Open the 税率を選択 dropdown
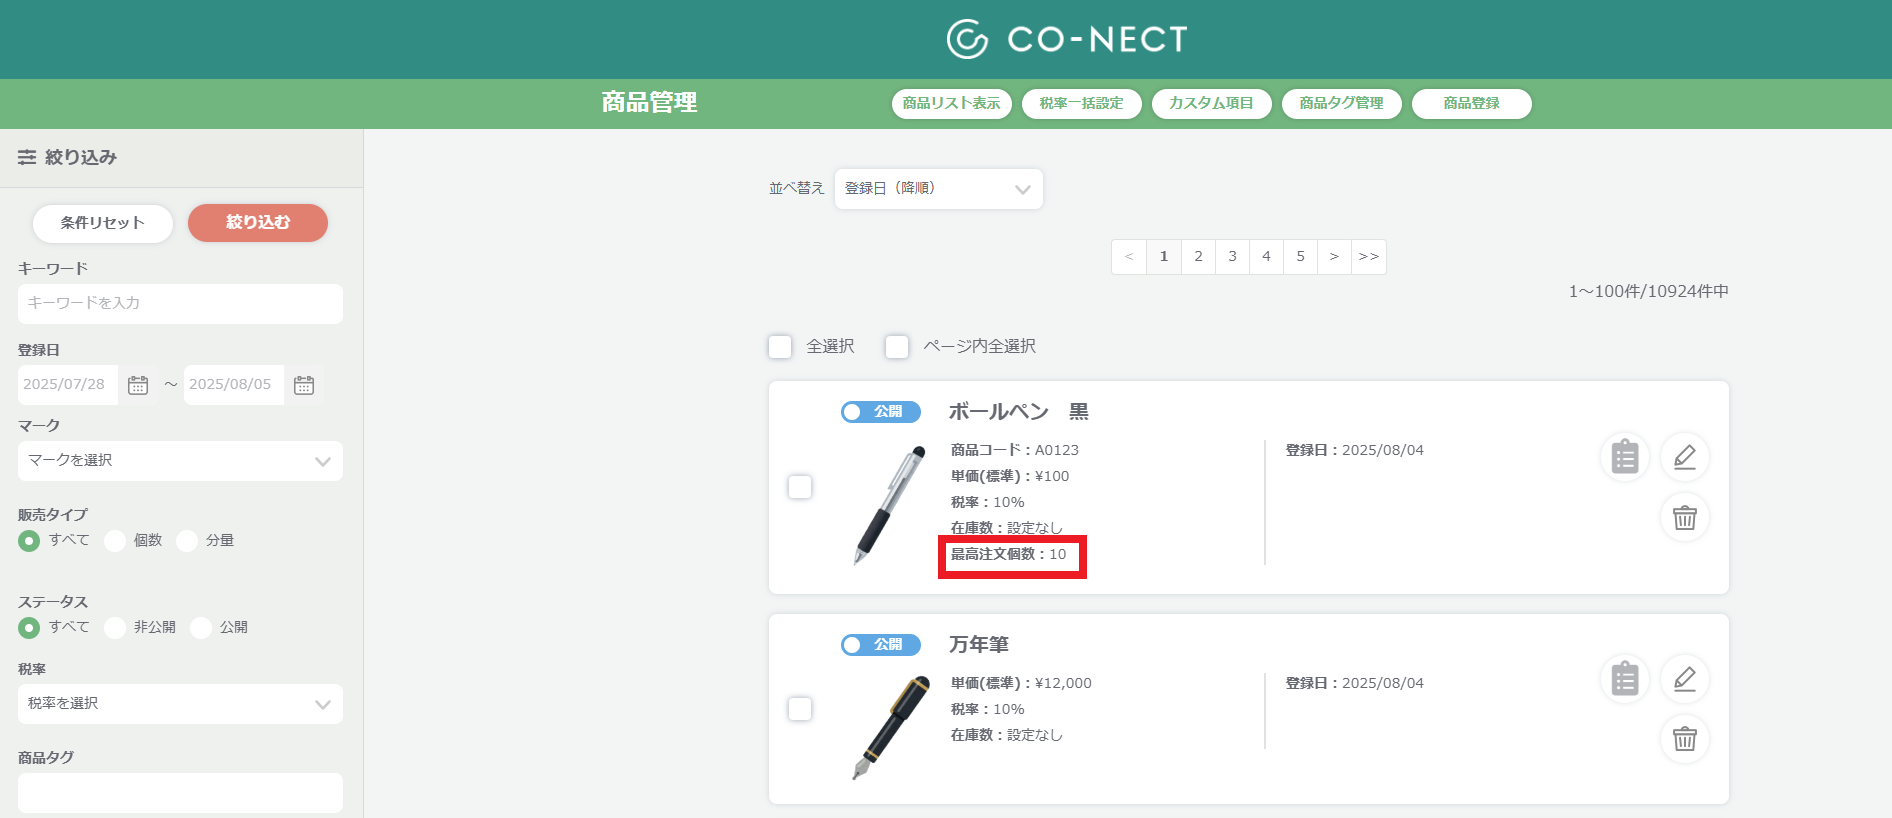Viewport: 1892px width, 818px height. coord(180,704)
